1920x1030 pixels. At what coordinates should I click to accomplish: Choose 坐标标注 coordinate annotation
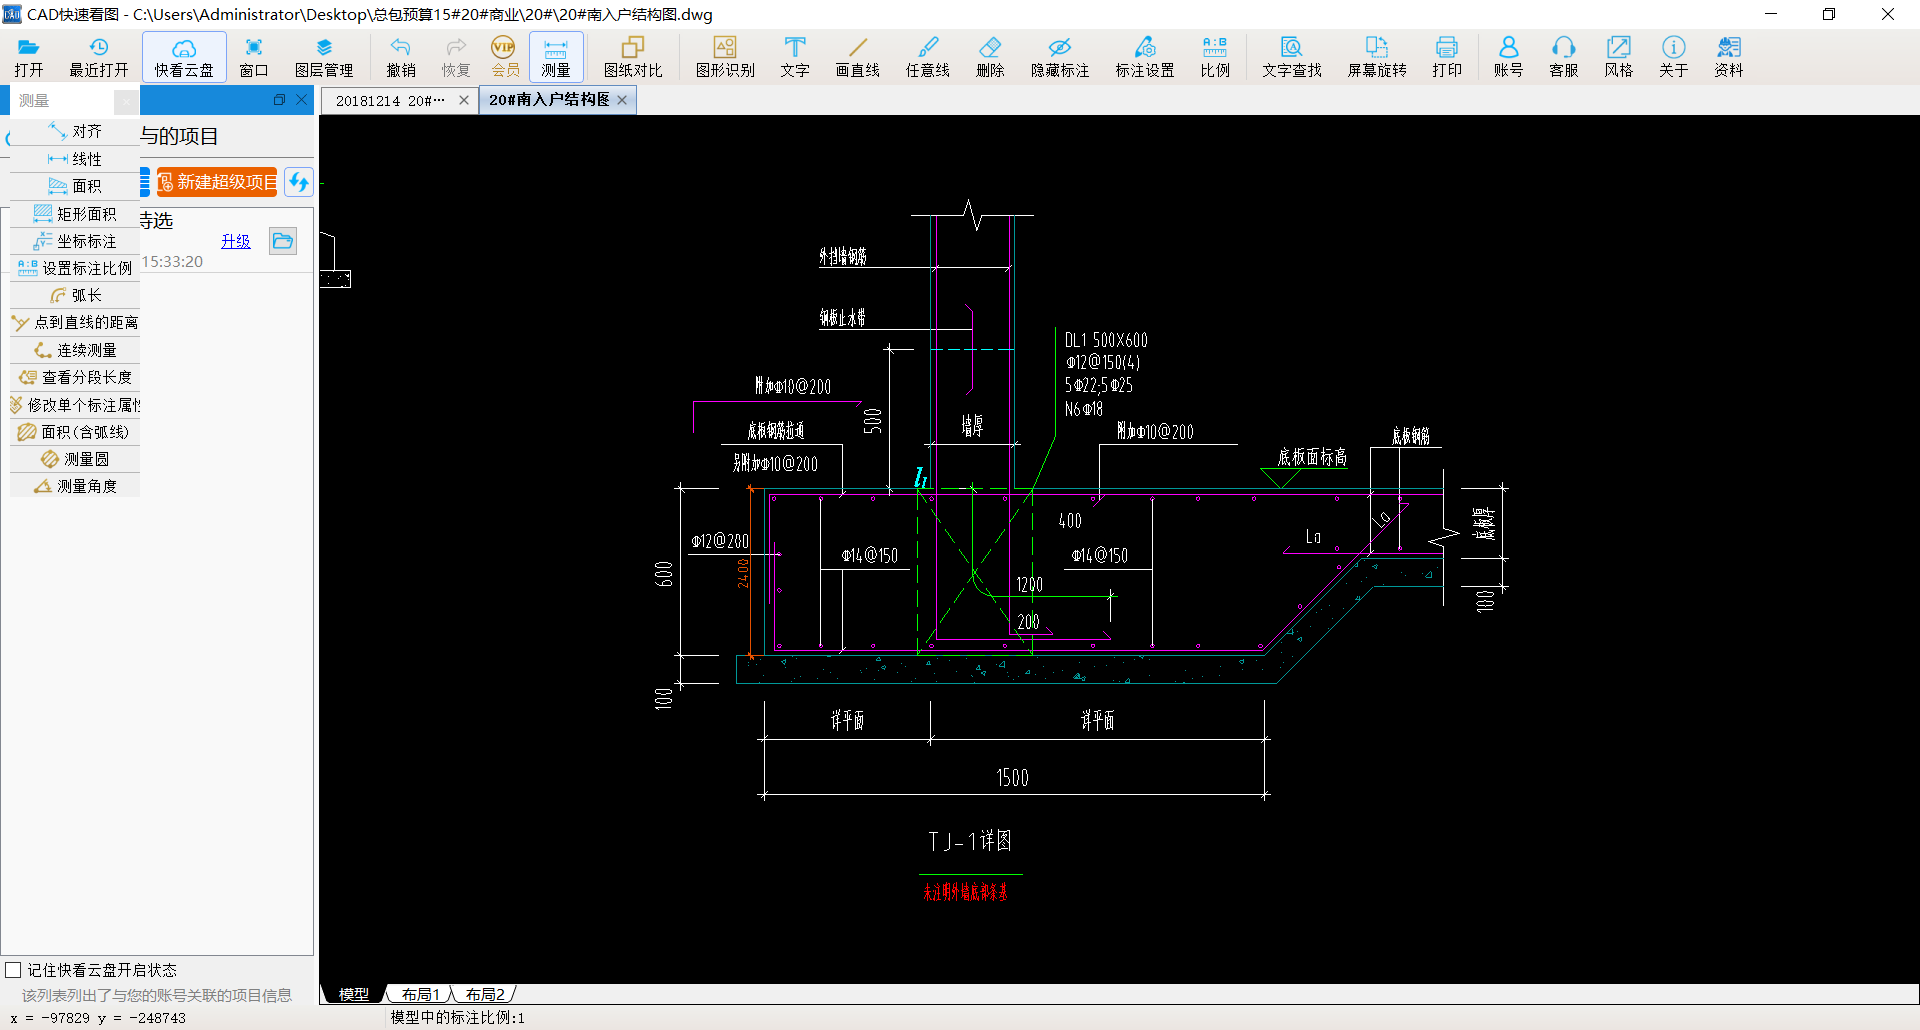[75, 241]
